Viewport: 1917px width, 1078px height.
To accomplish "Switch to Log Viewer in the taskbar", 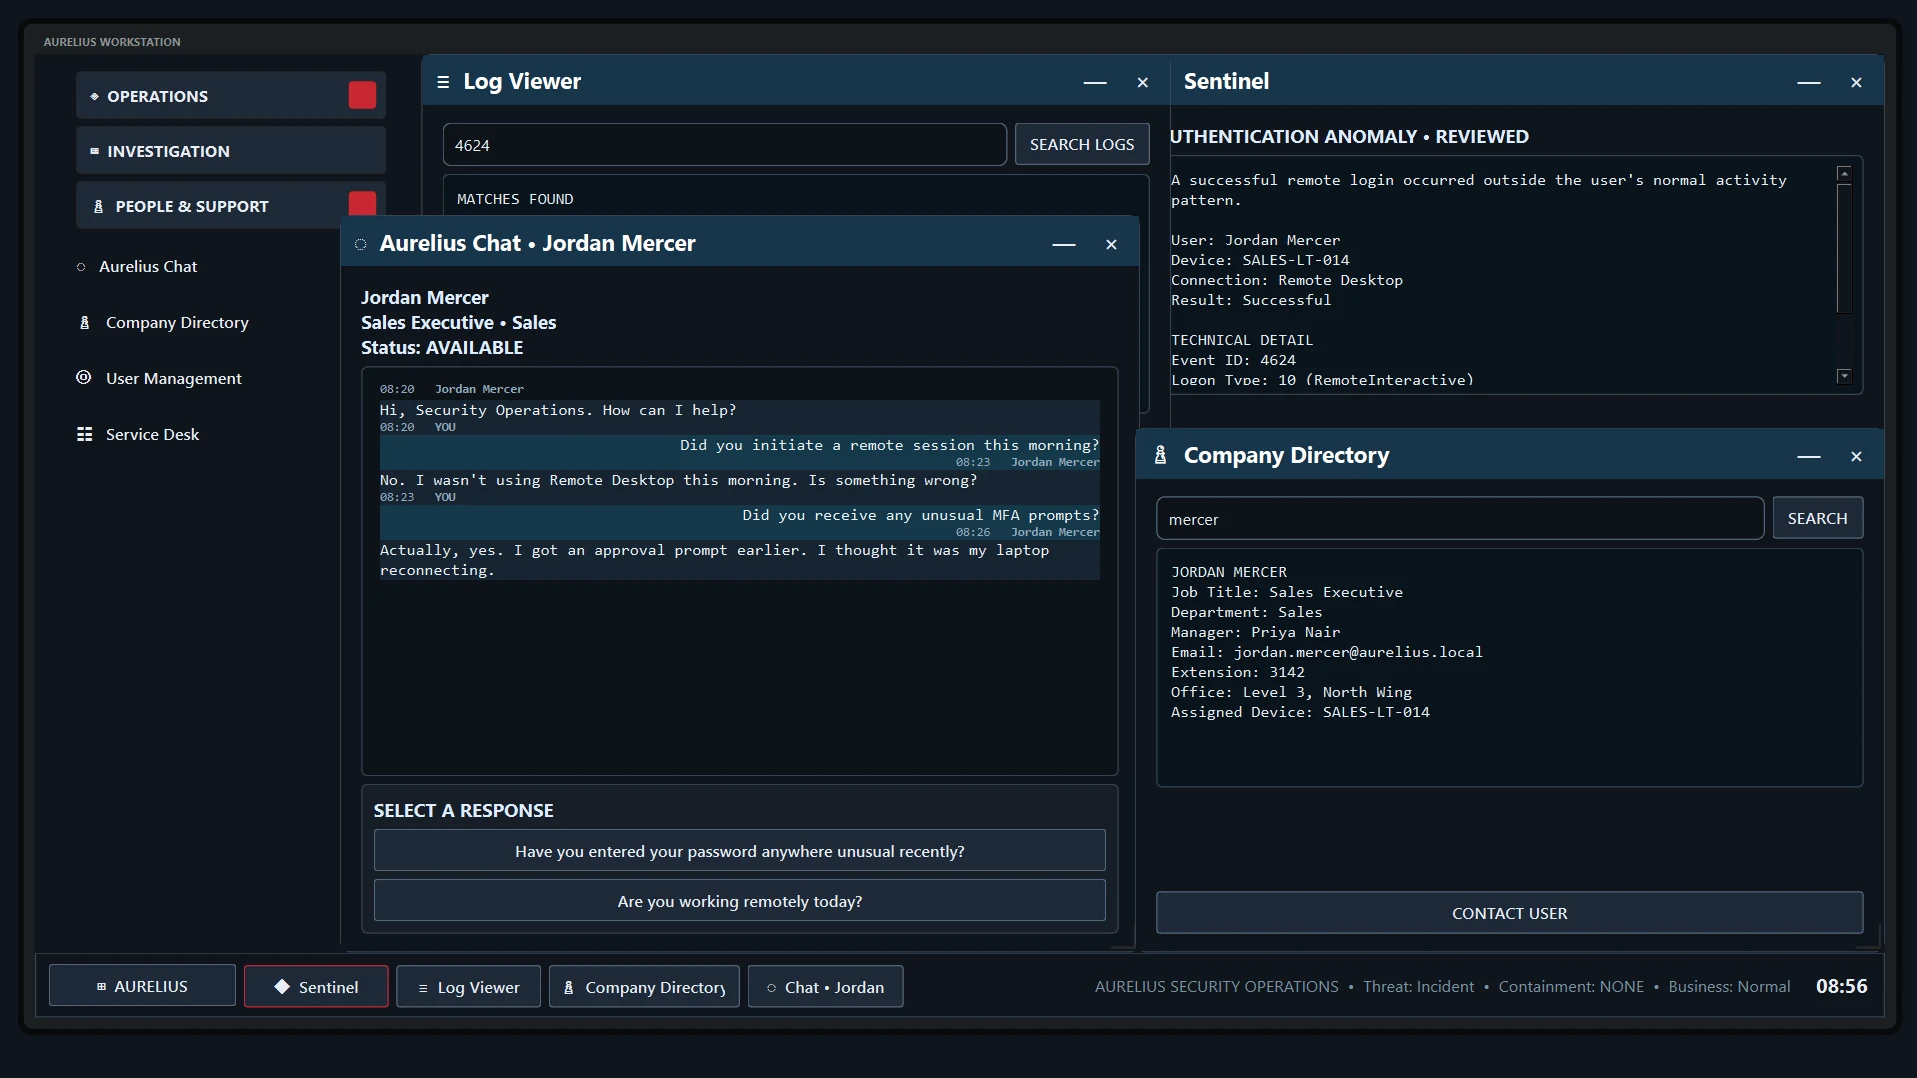I will click(x=468, y=987).
